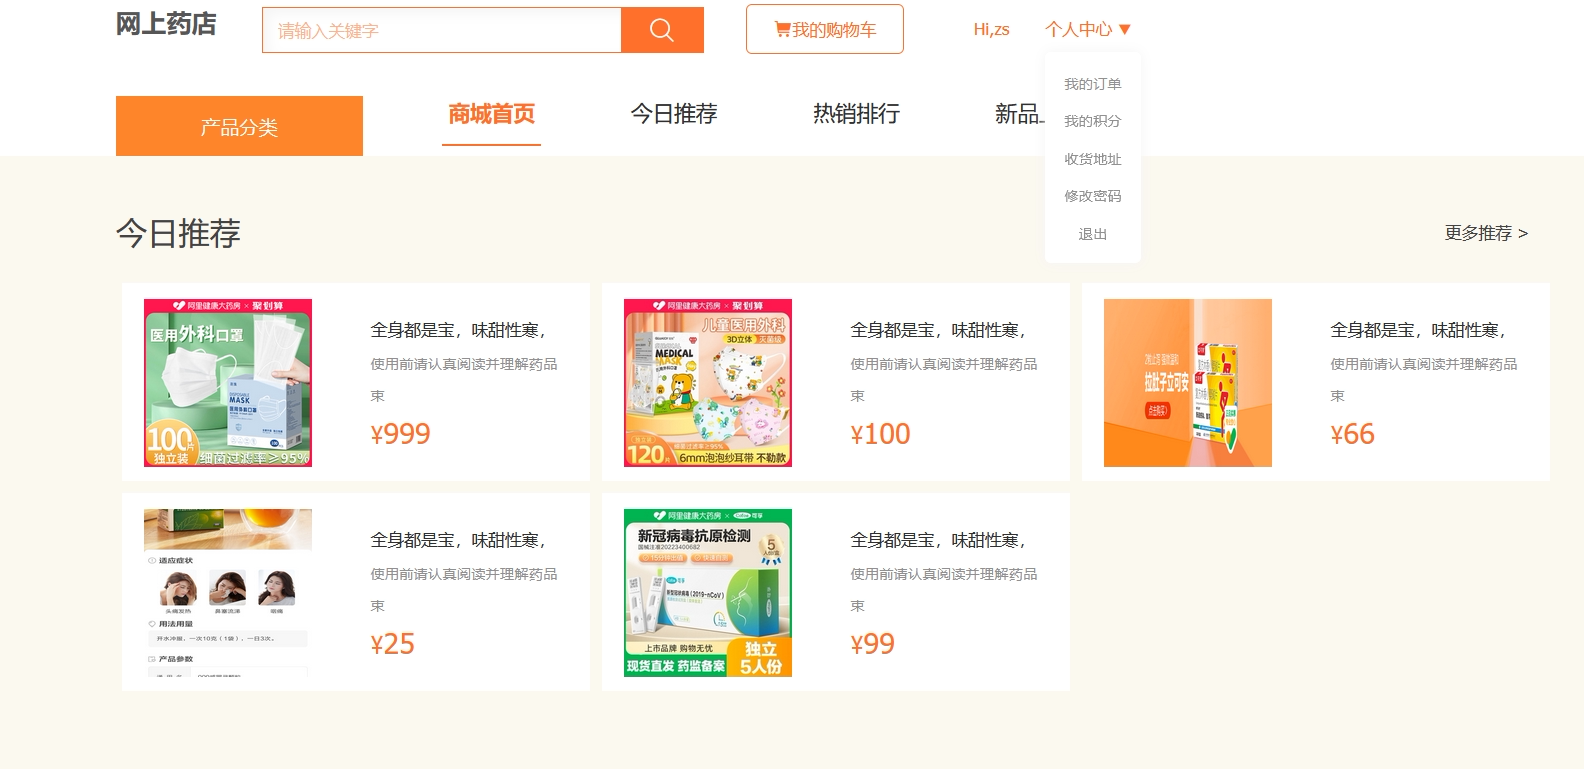1584x769 pixels.
Task: Switch to the 商城首页 tab
Action: point(491,114)
